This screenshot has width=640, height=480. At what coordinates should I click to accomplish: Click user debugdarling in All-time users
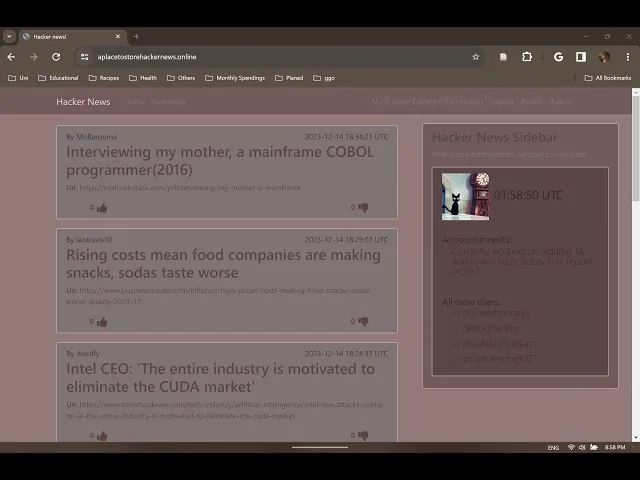[x=490, y=328]
